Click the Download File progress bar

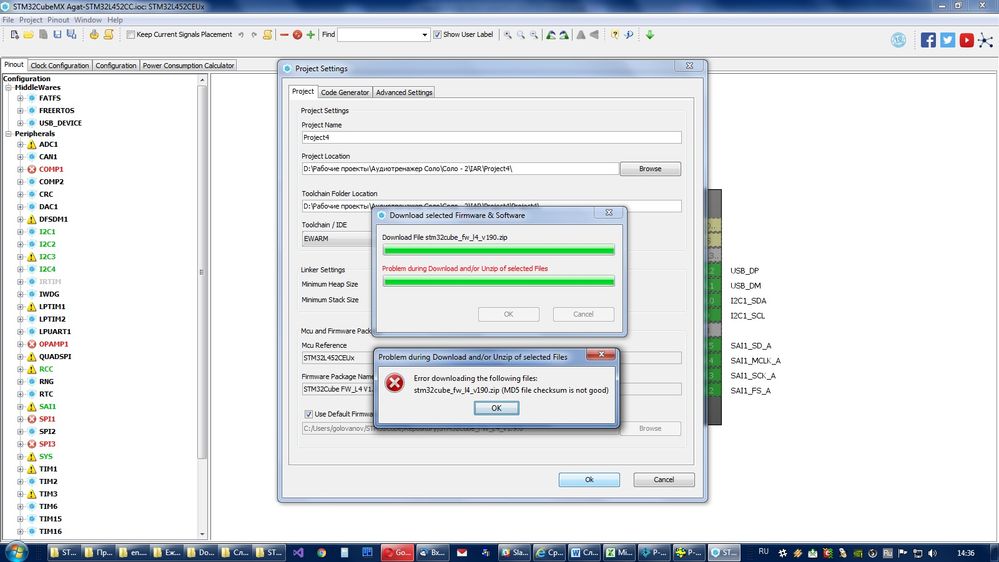[x=498, y=250]
